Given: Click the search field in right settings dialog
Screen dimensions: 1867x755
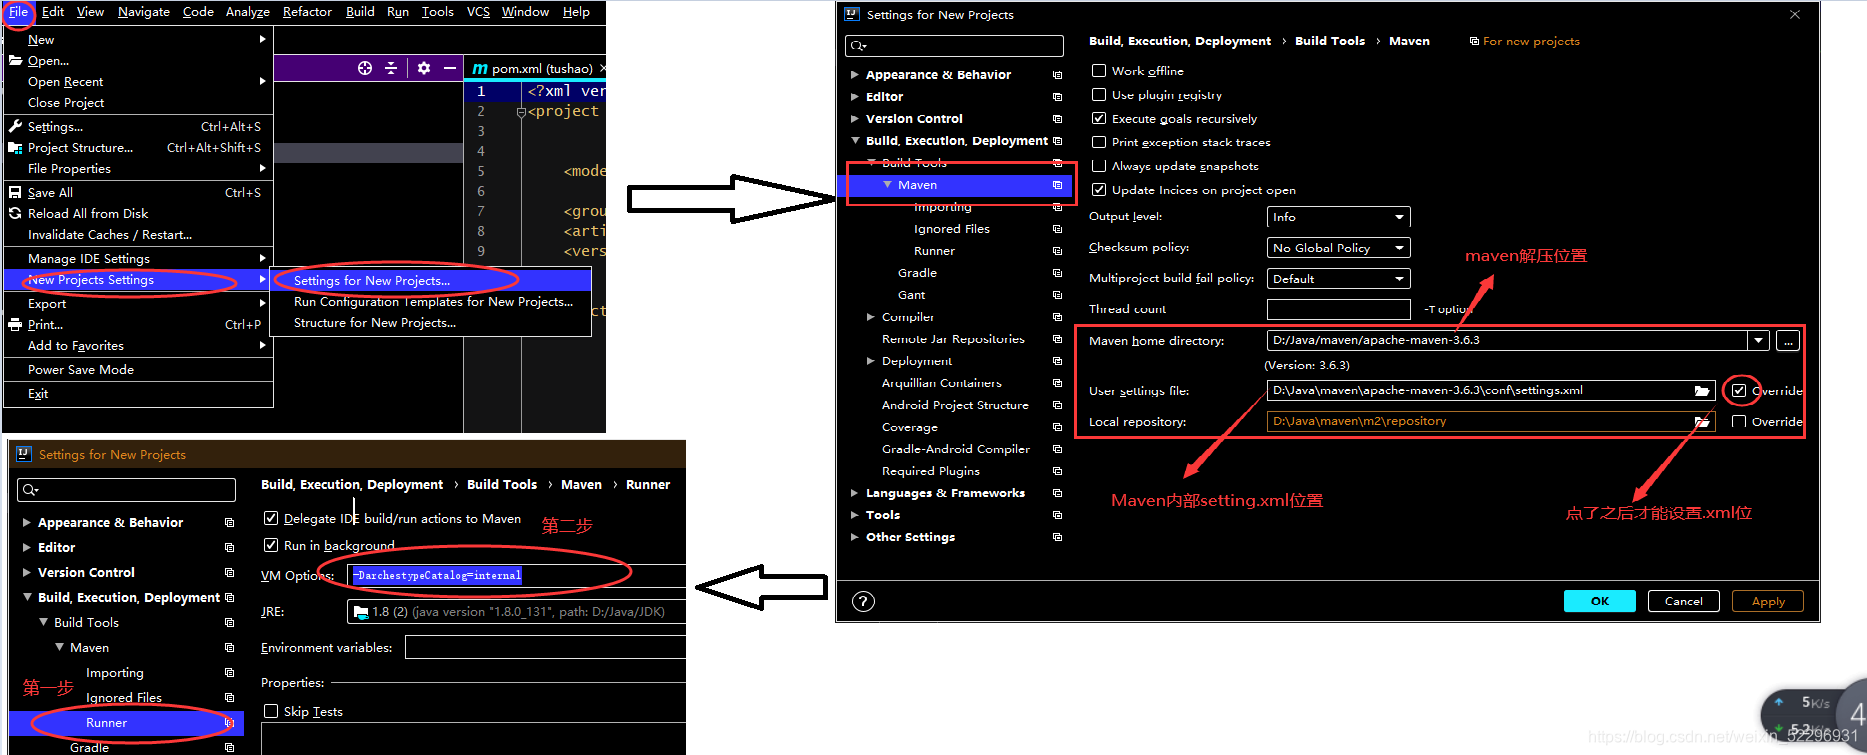Looking at the screenshot, I should tap(954, 46).
